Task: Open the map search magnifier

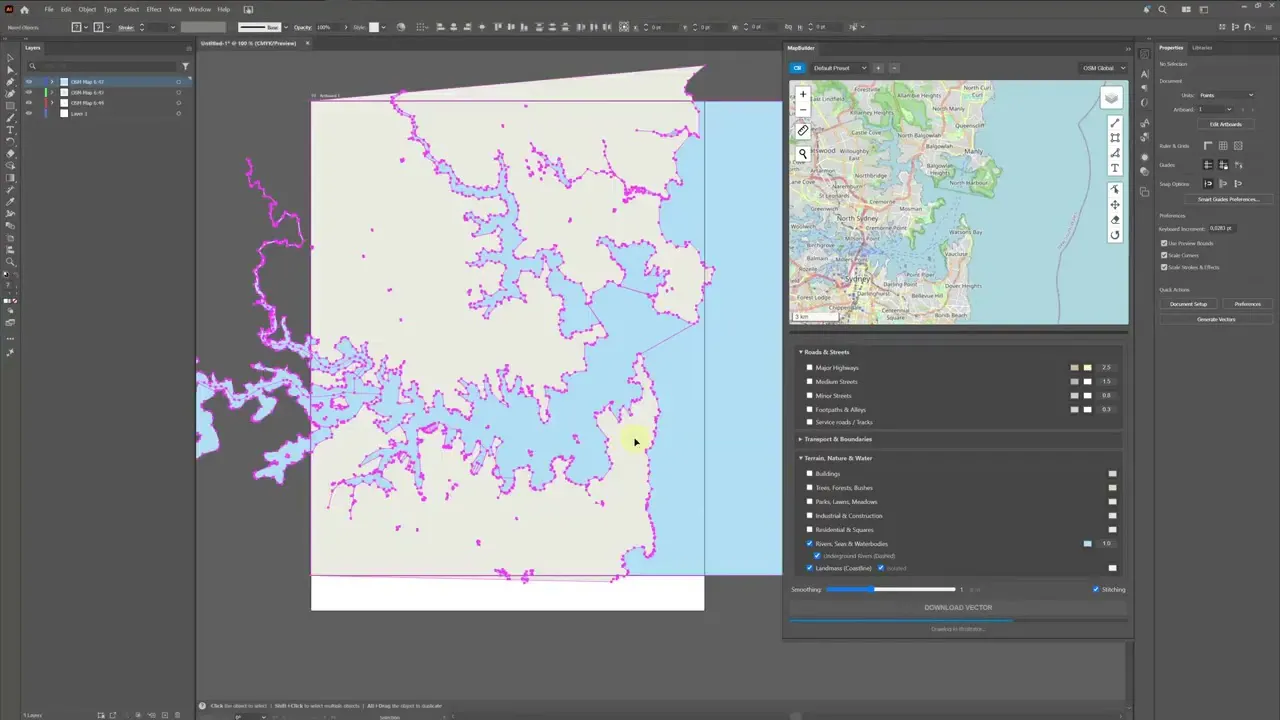Action: pyautogui.click(x=802, y=154)
